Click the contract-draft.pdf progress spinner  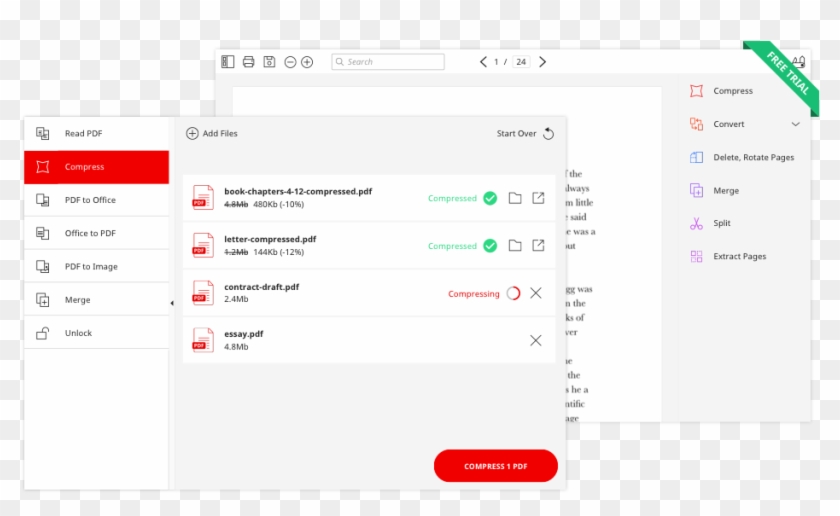[x=513, y=293]
